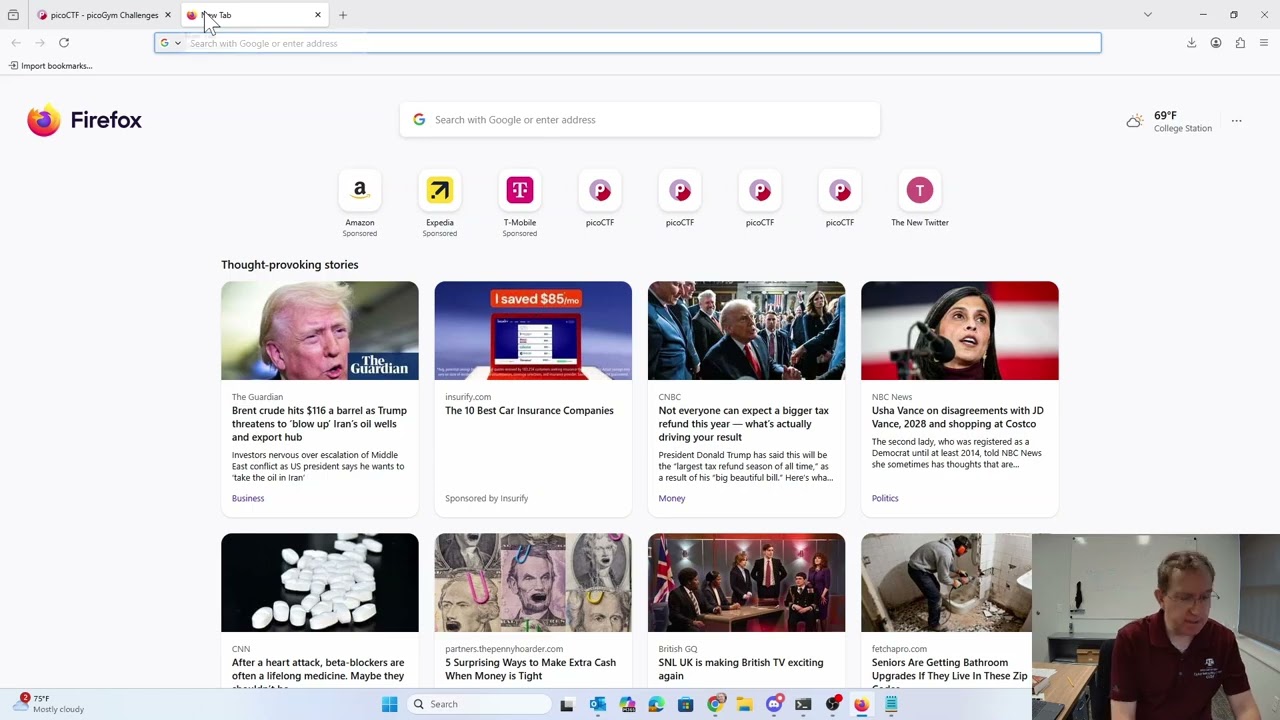The image size is (1280, 720).
Task: Open the Guardian Trump story thumbnail
Action: tap(320, 331)
